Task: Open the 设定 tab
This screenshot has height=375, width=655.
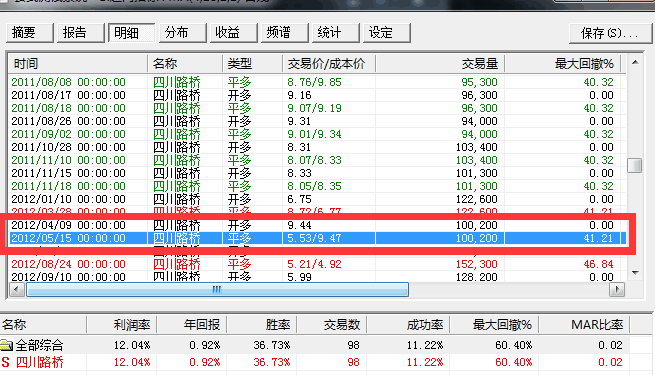Action: 386,33
